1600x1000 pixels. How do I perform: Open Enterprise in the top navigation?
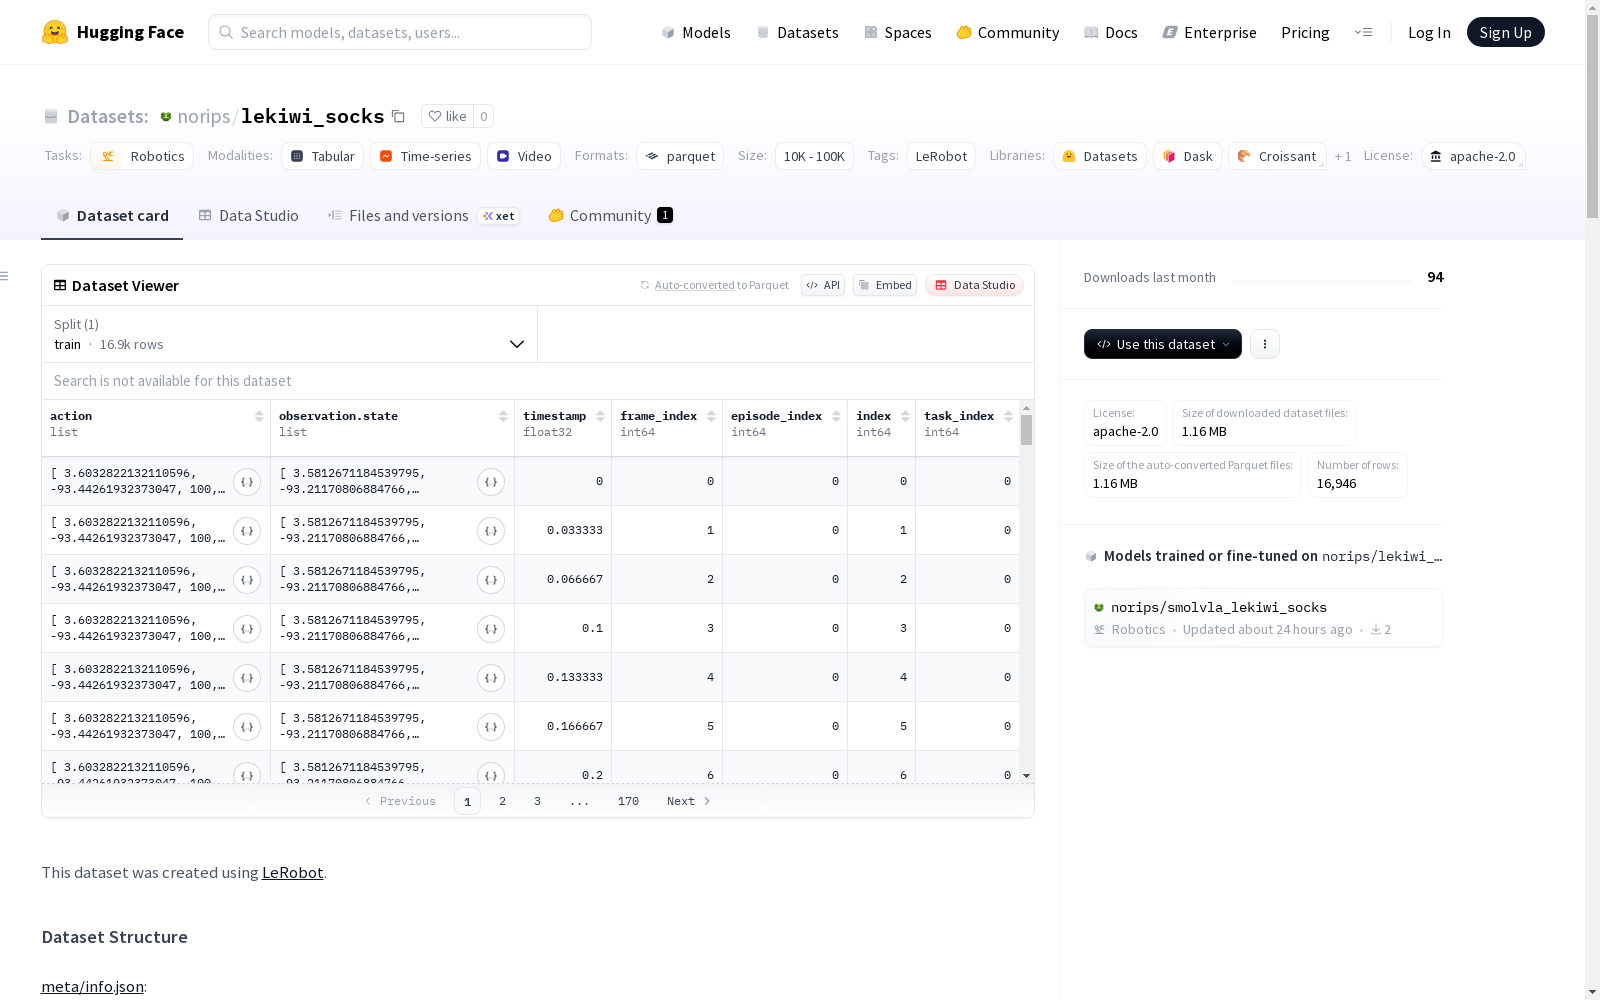point(1210,32)
